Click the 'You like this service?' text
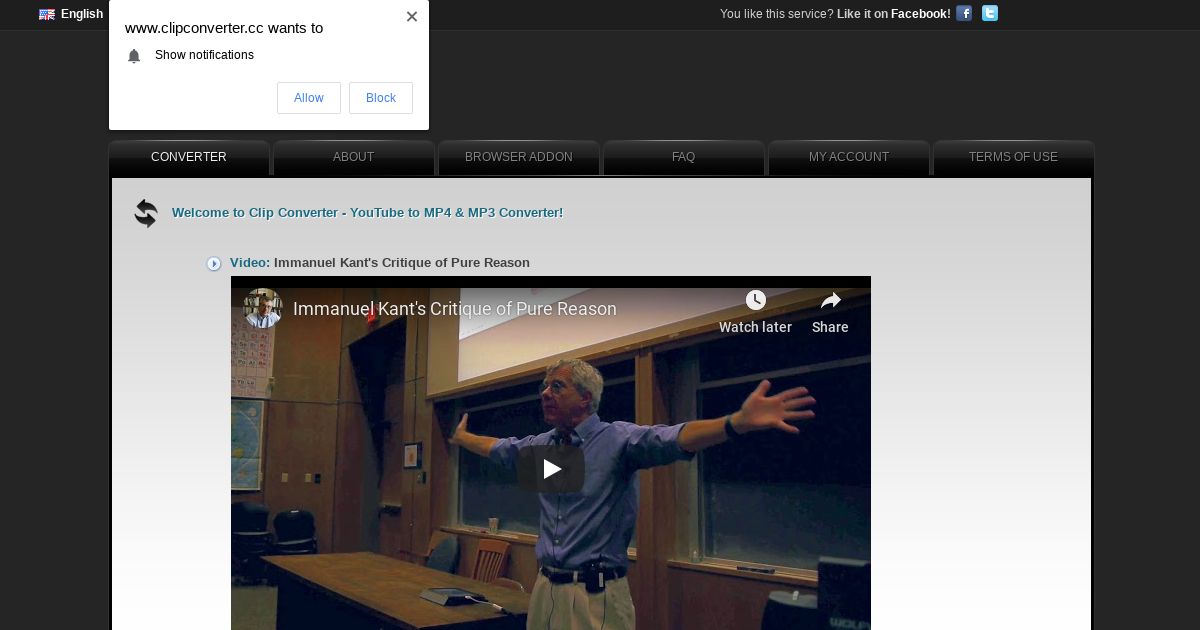1200x630 pixels. click(777, 14)
